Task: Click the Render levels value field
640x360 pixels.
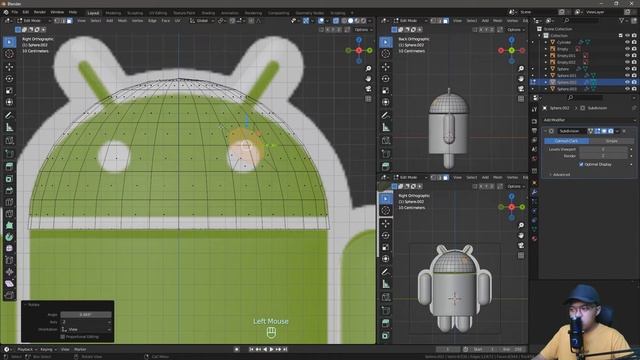Action: point(603,156)
